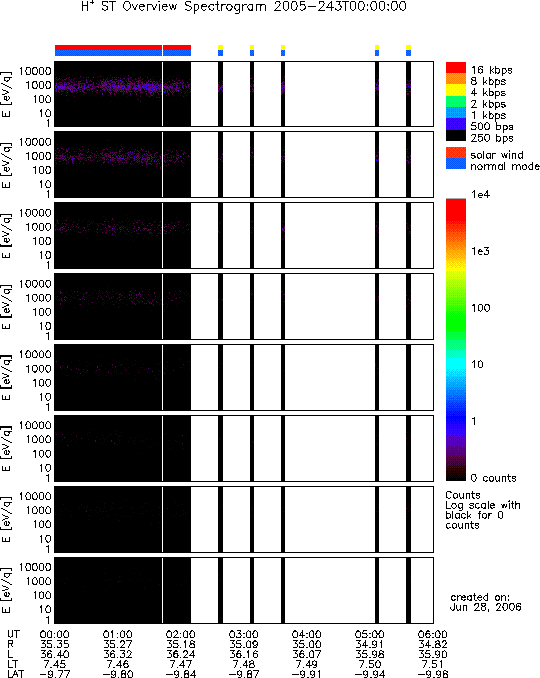Image resolution: width=540 pixels, height=678 pixels.
Task: Click the '16 kbps' legend label
Action: tap(492, 70)
